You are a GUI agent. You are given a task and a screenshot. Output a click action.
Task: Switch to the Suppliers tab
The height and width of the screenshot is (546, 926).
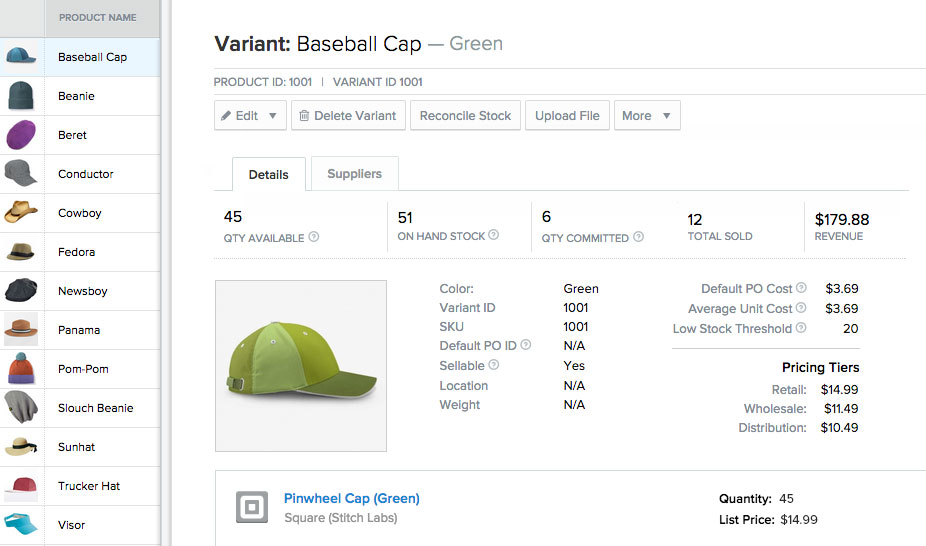pyautogui.click(x=354, y=174)
